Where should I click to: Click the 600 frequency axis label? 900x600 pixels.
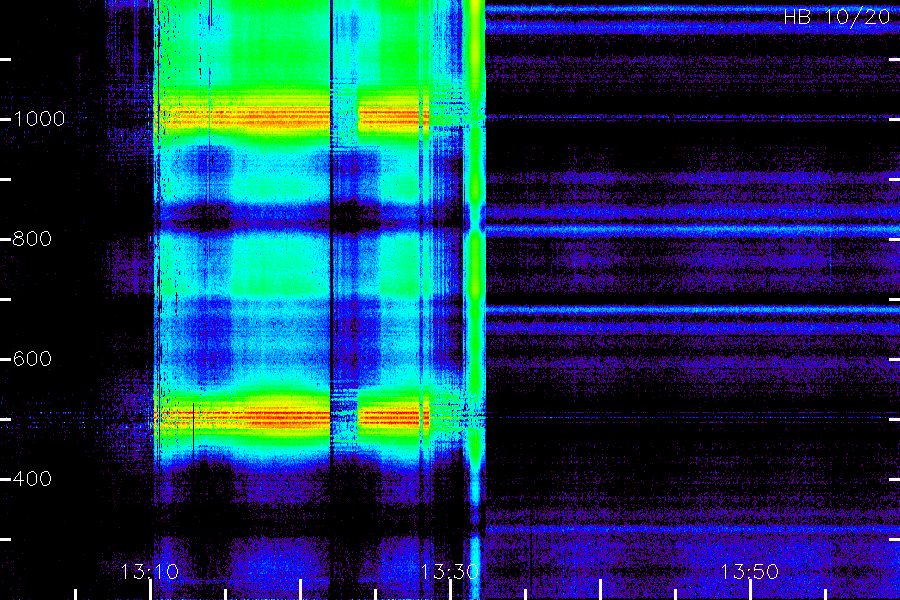(x=32, y=359)
